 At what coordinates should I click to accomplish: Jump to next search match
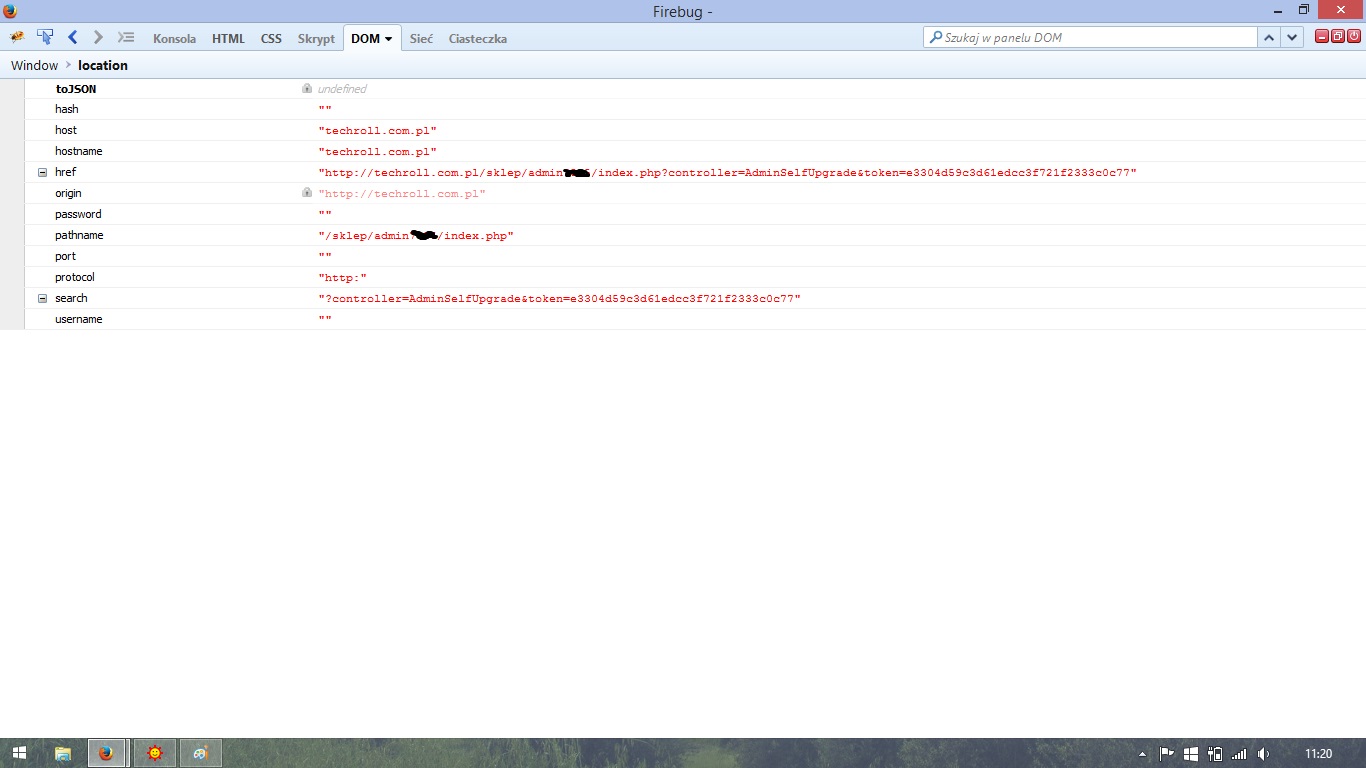tap(1292, 37)
